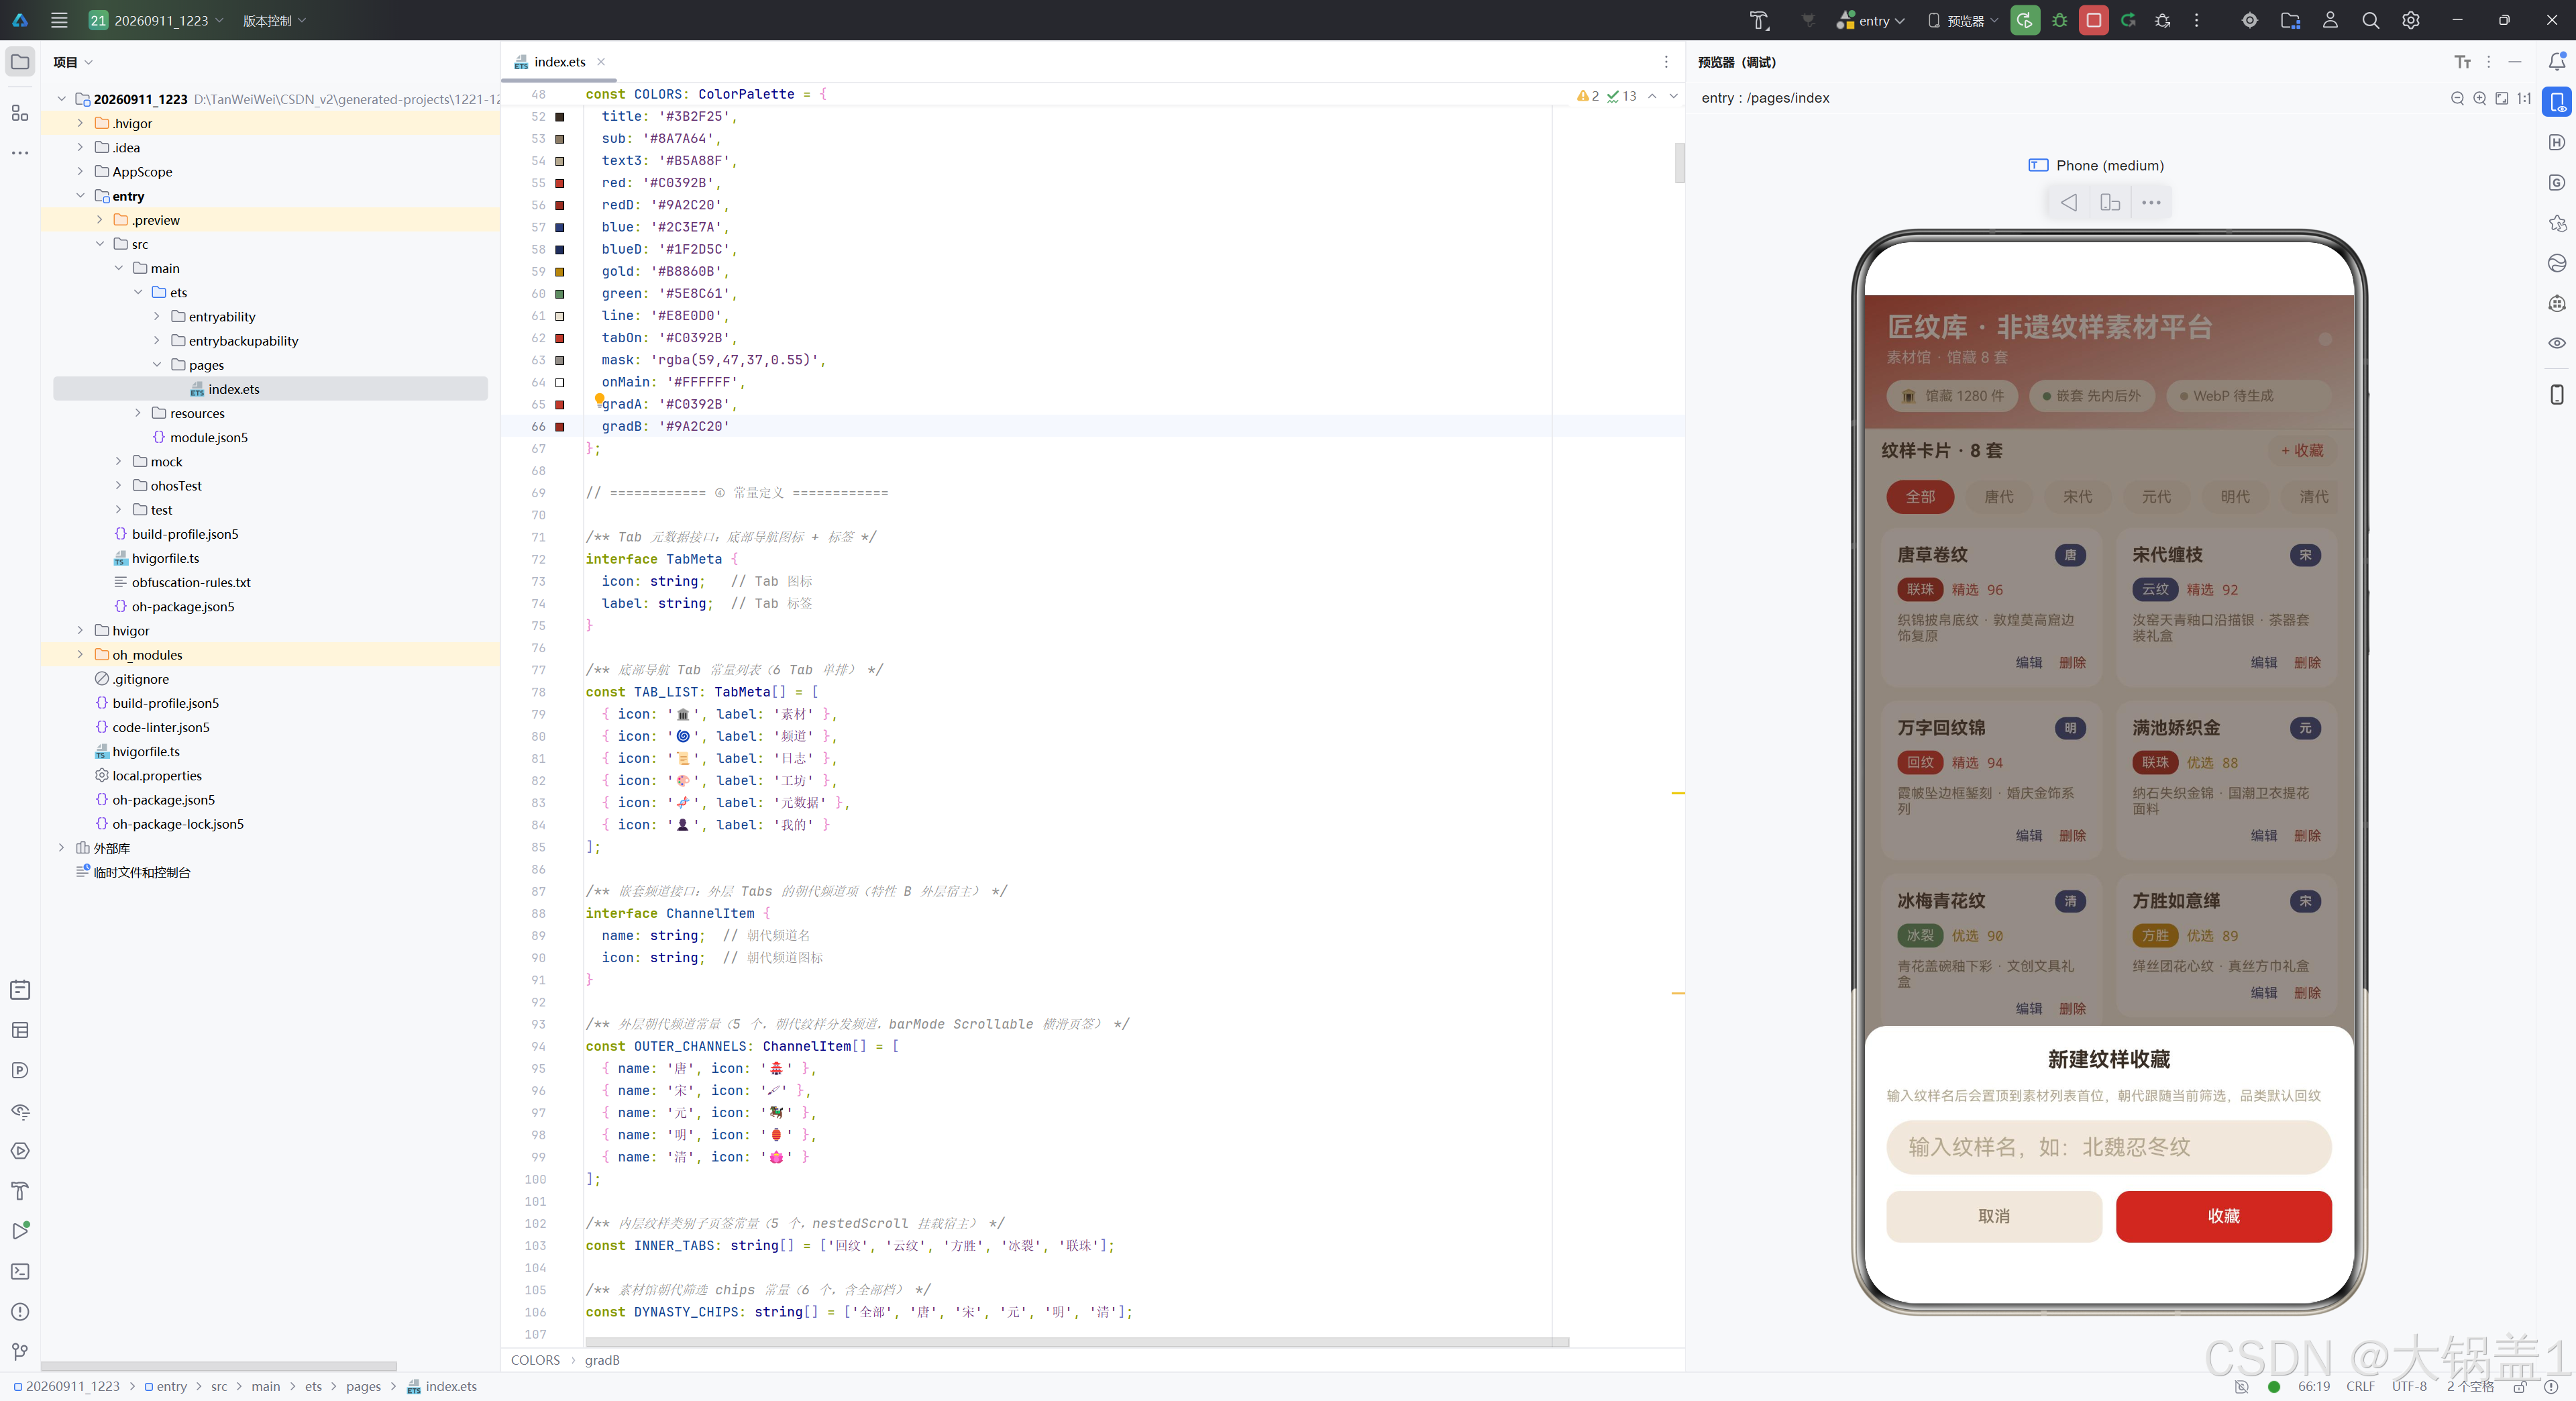Click 编辑 on the 唐草卷纹 card

click(2029, 663)
